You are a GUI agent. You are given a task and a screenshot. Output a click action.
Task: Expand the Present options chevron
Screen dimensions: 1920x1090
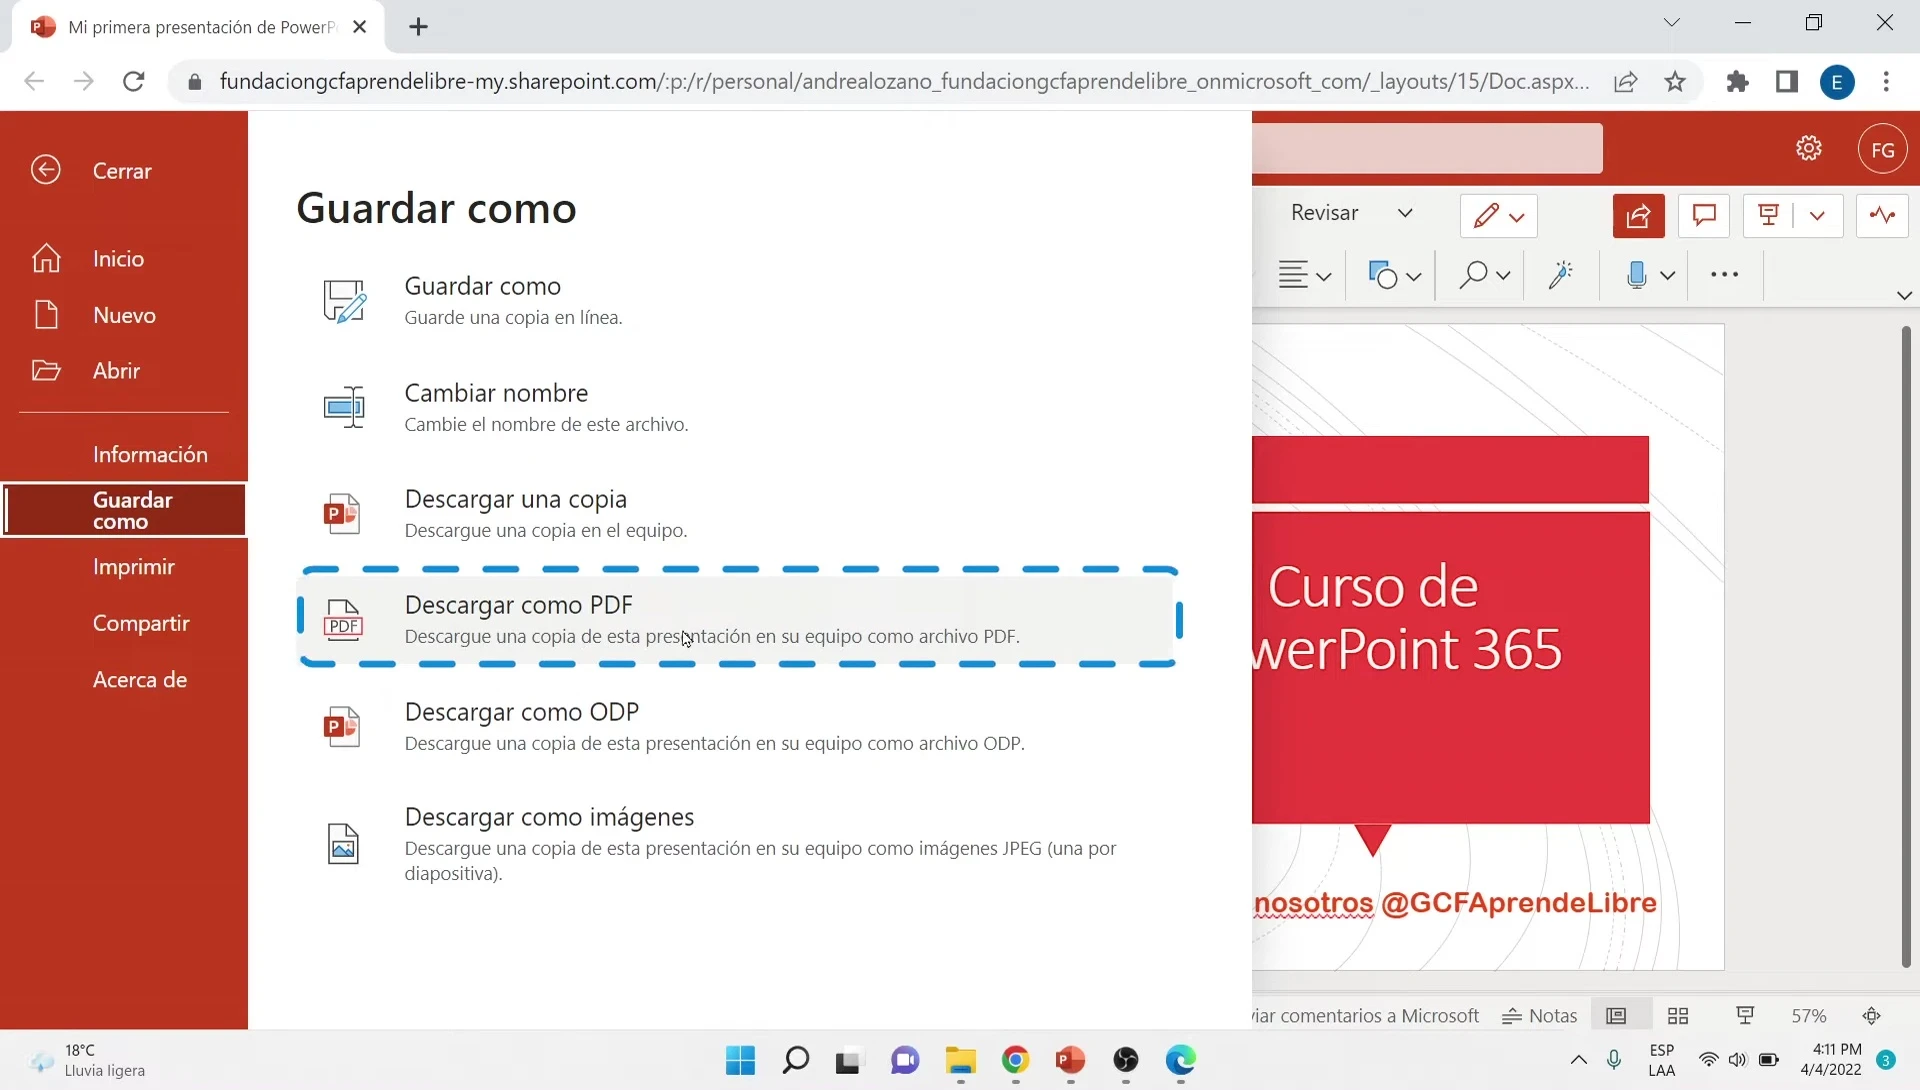(1818, 216)
